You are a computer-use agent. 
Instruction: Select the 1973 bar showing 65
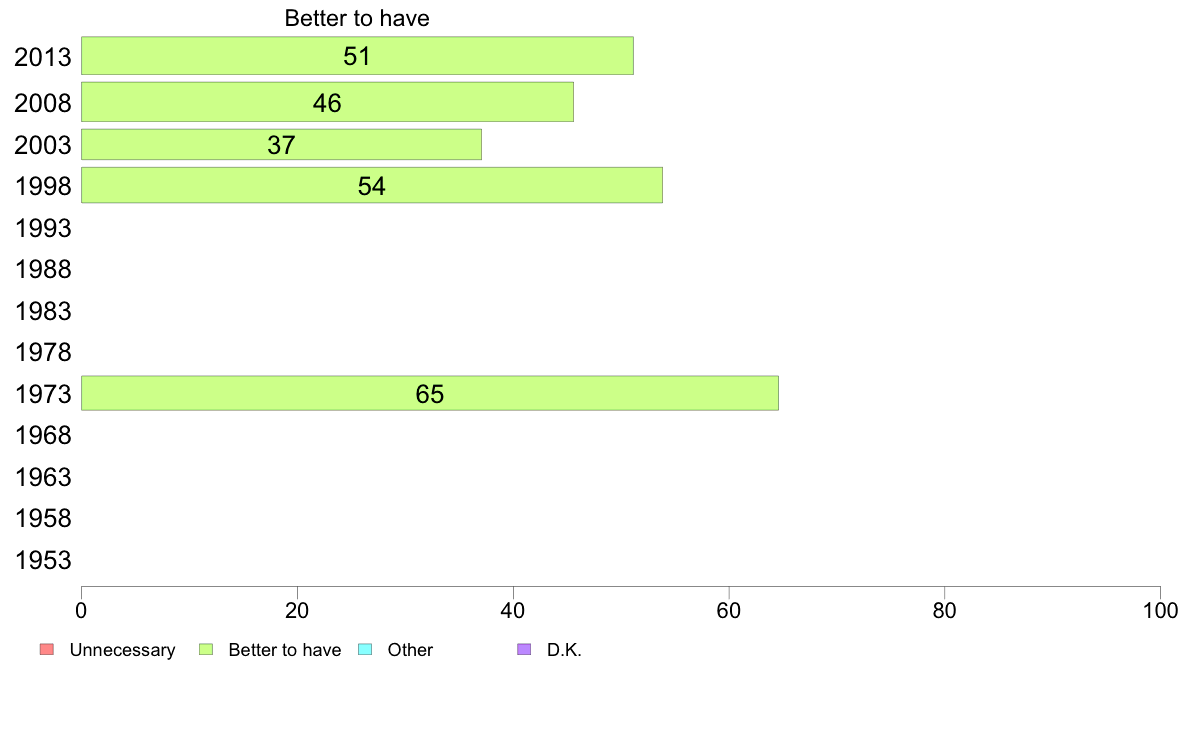click(x=430, y=393)
